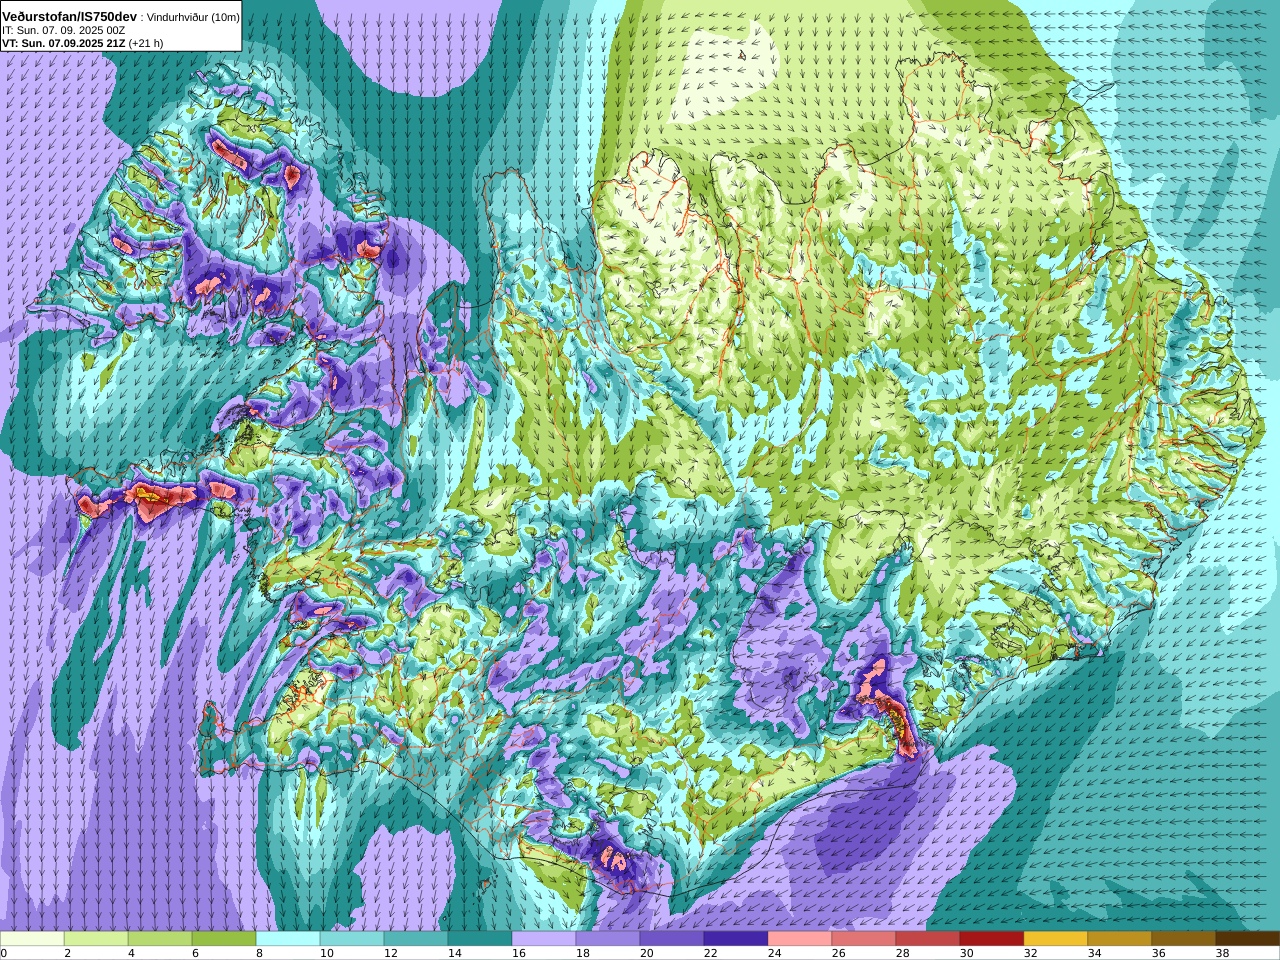Click the legend scale label 26

[839, 953]
